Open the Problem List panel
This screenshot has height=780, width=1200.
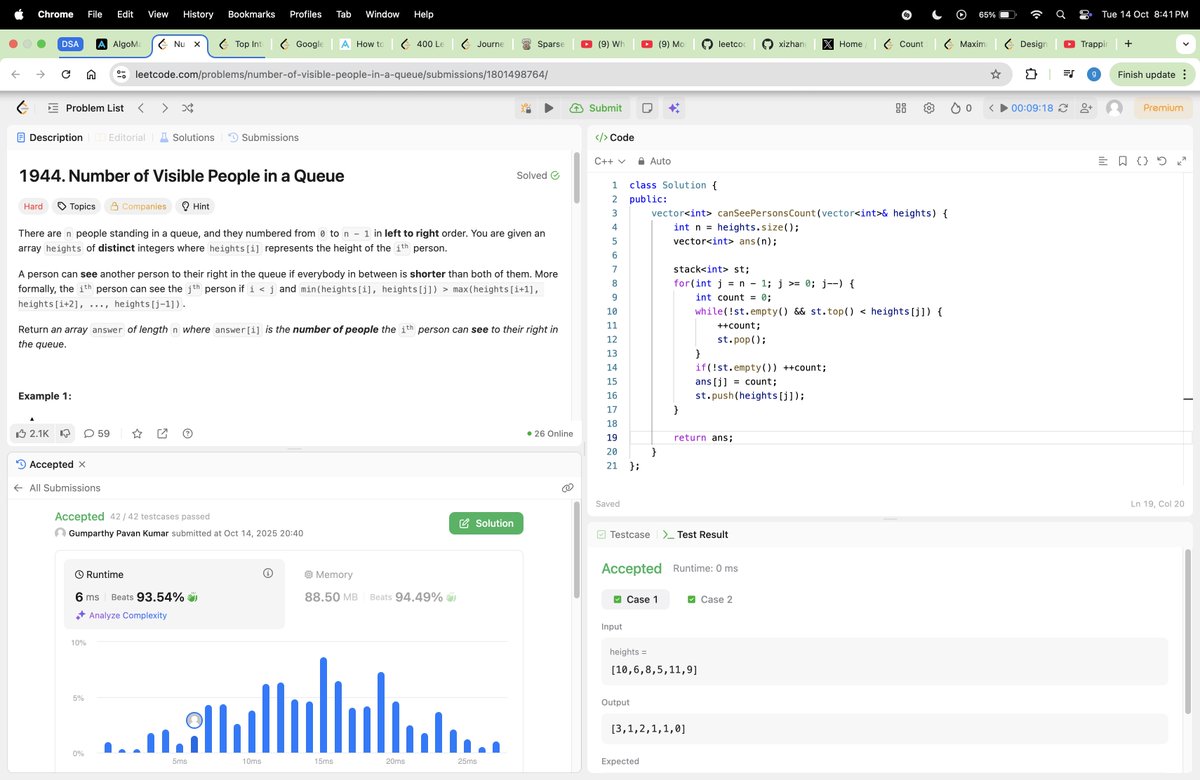coord(84,108)
